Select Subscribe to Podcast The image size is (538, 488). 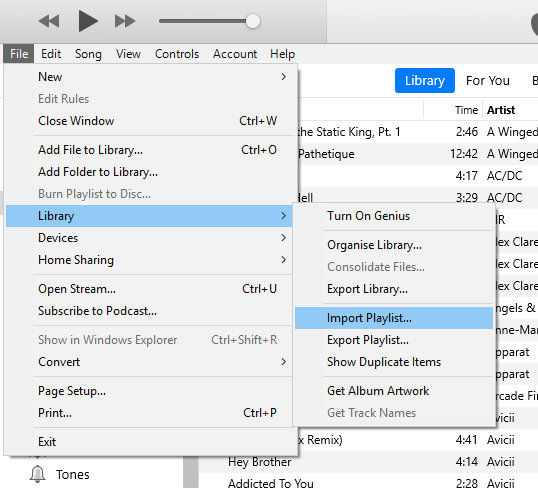tap(149, 311)
